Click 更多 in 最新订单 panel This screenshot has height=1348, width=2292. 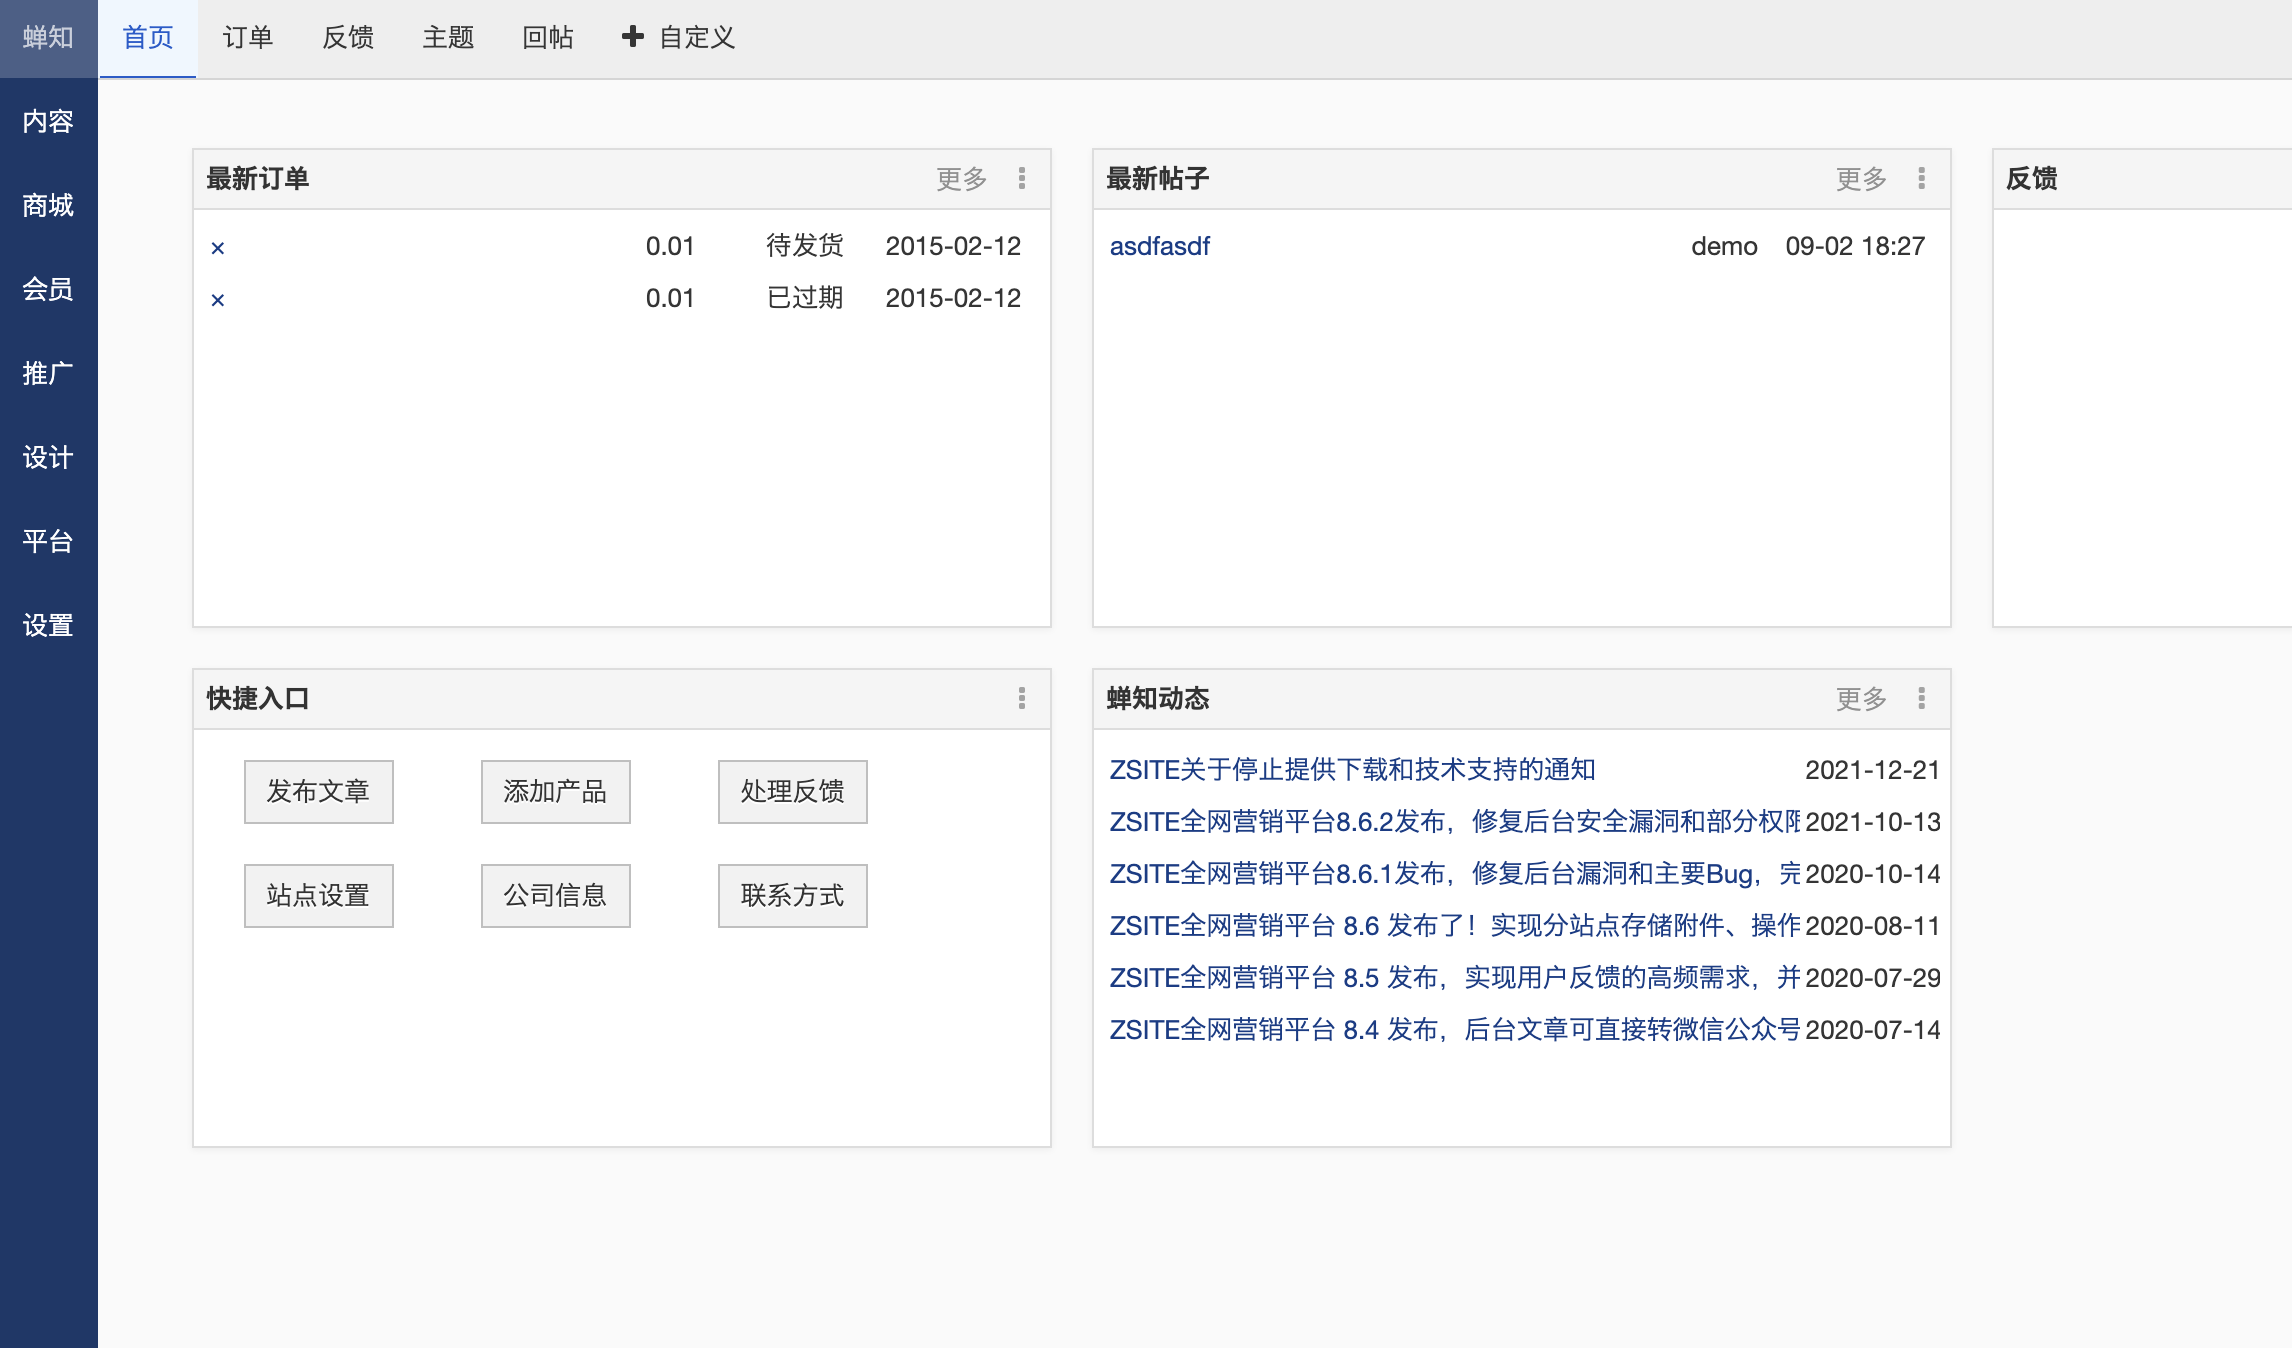tap(961, 179)
